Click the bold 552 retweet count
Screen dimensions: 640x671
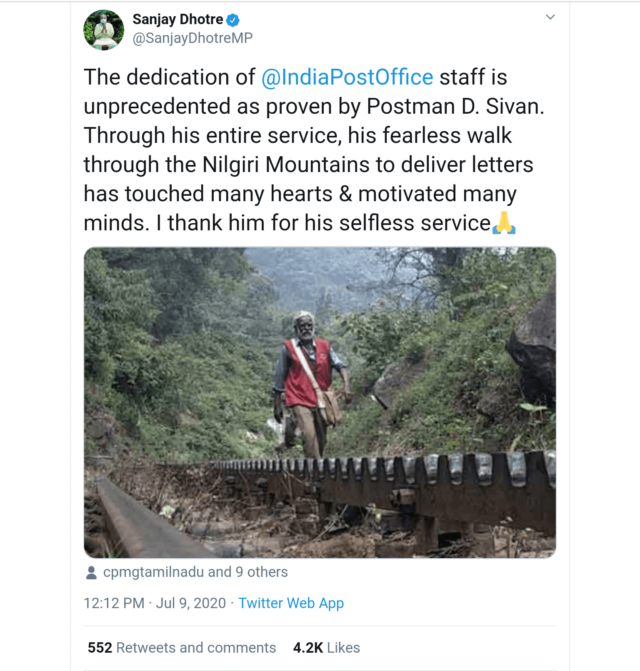(99, 647)
